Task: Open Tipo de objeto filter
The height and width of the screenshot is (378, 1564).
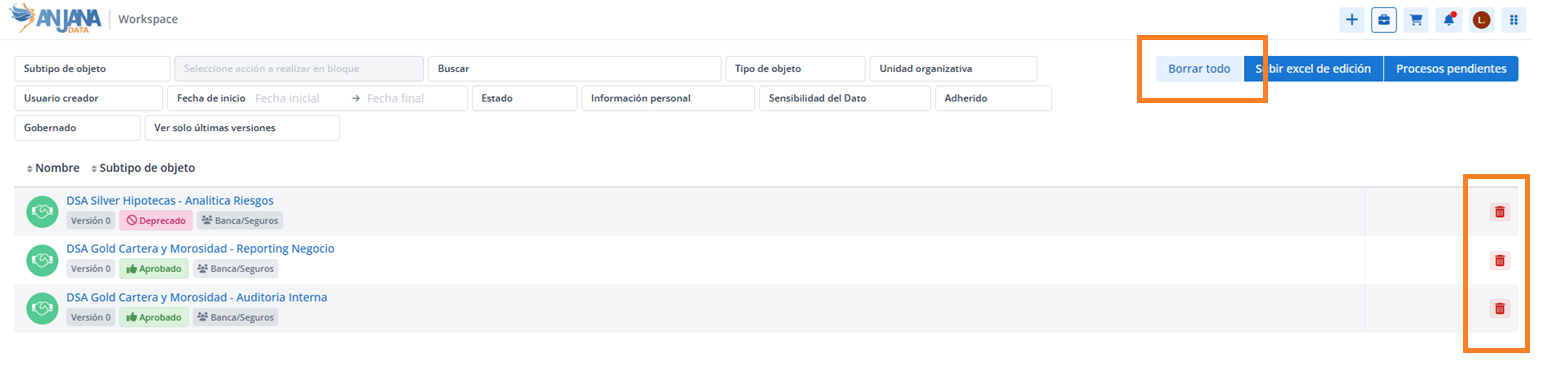Action: coord(795,69)
